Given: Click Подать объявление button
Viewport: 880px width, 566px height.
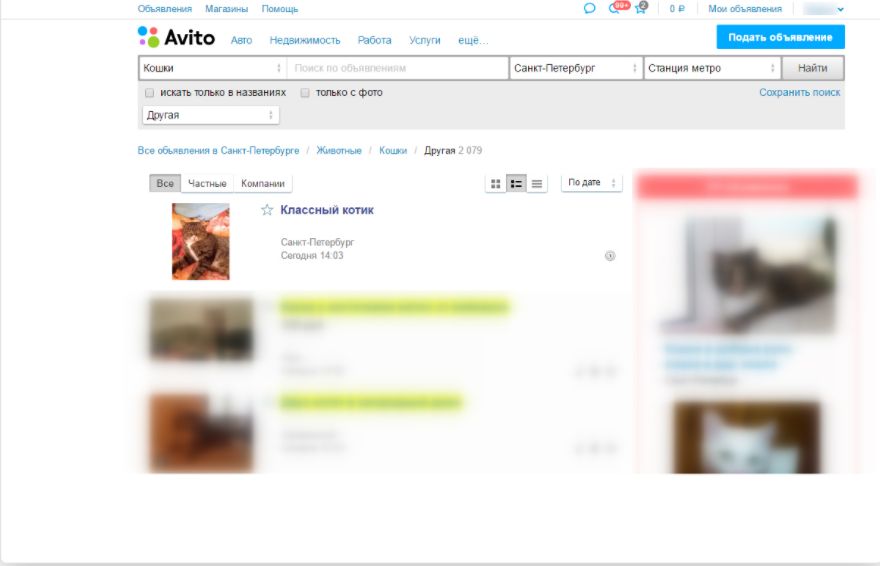Looking at the screenshot, I should [780, 37].
